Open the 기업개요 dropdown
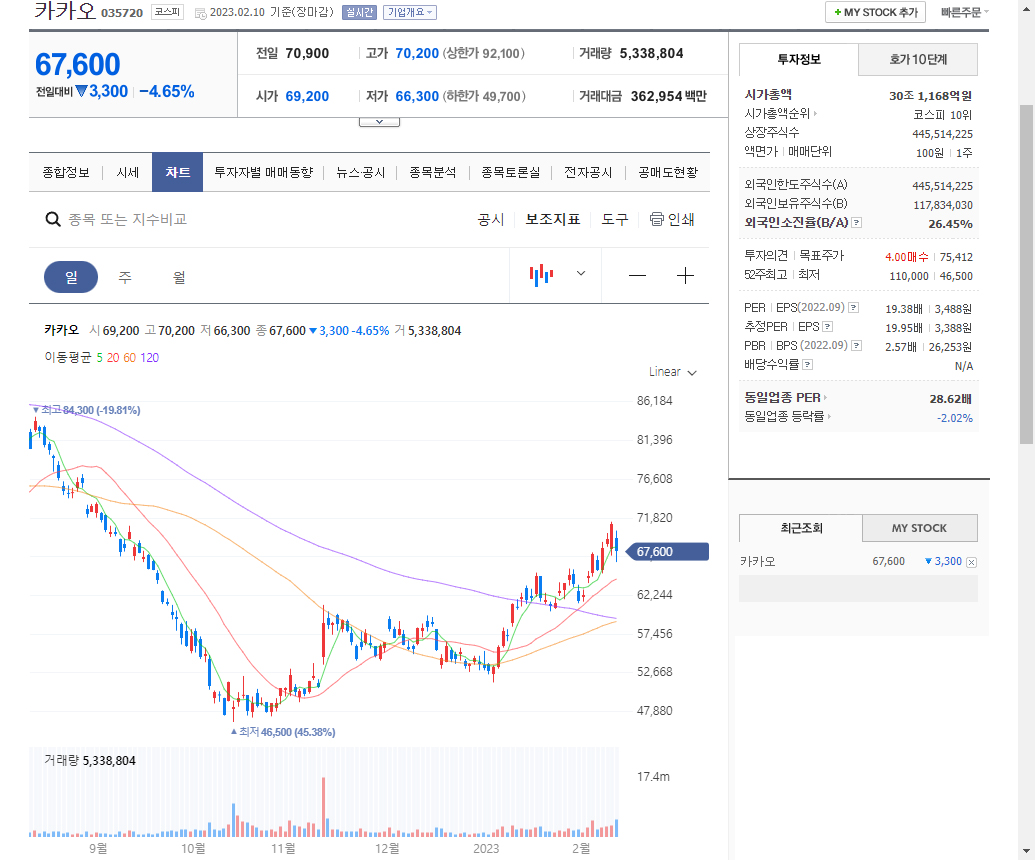The width and height of the screenshot is (1035, 860). tap(410, 13)
